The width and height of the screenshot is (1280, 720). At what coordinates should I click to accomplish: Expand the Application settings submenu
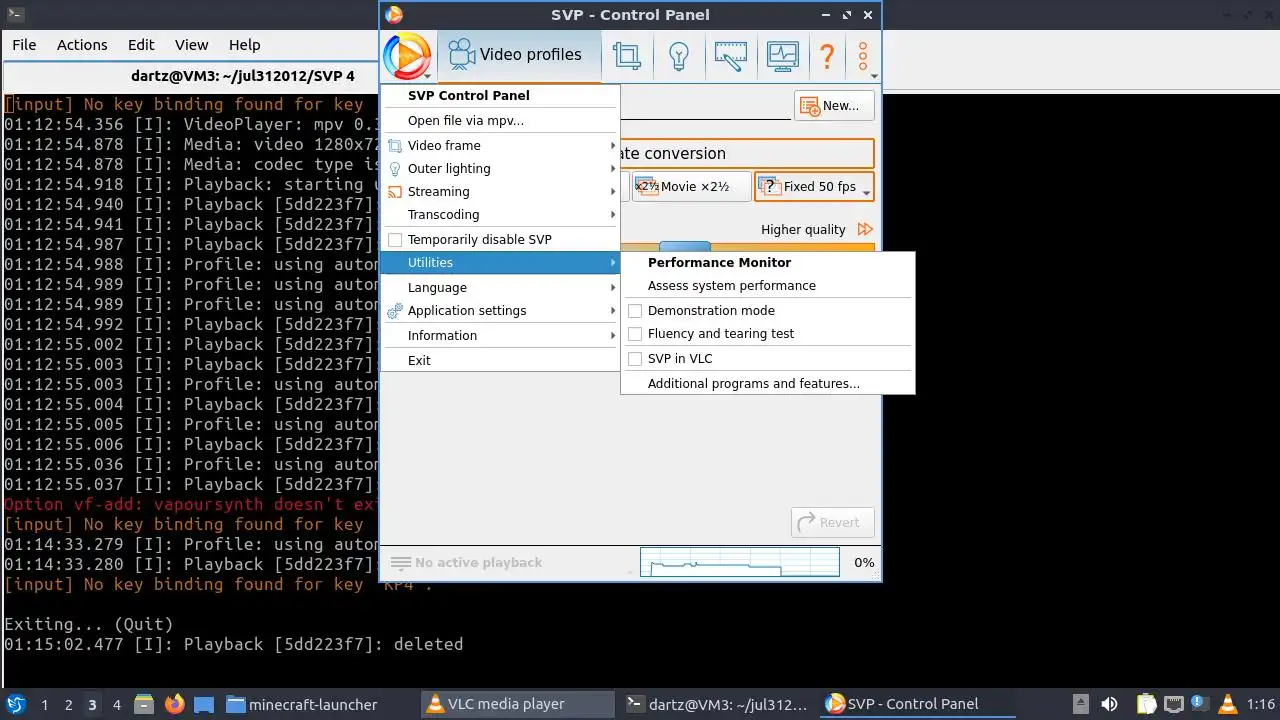pos(500,311)
